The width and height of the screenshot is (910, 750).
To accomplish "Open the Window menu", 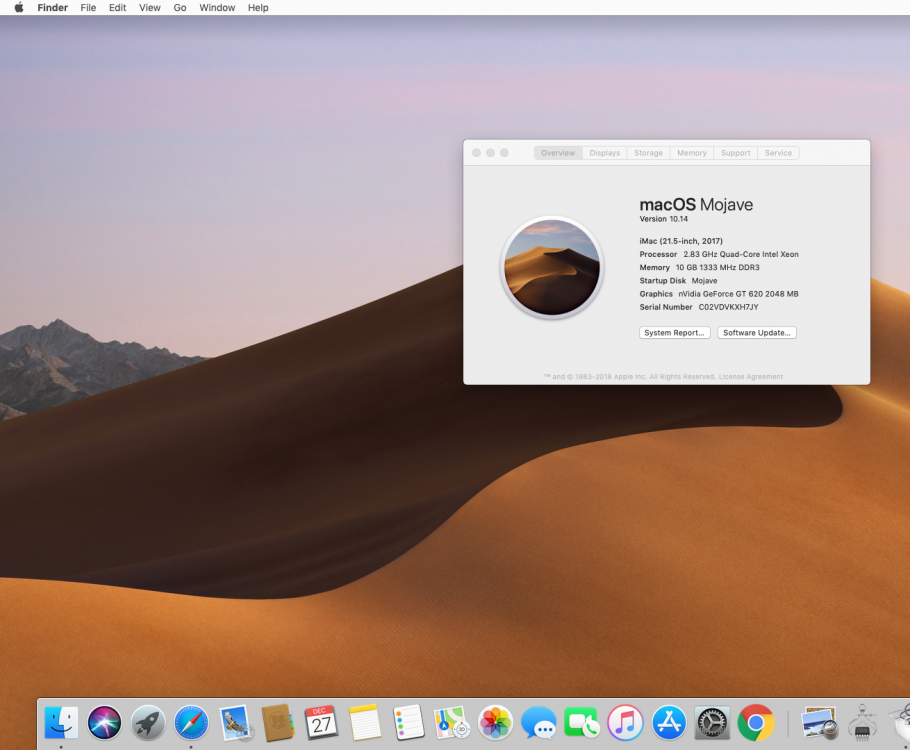I will point(217,8).
